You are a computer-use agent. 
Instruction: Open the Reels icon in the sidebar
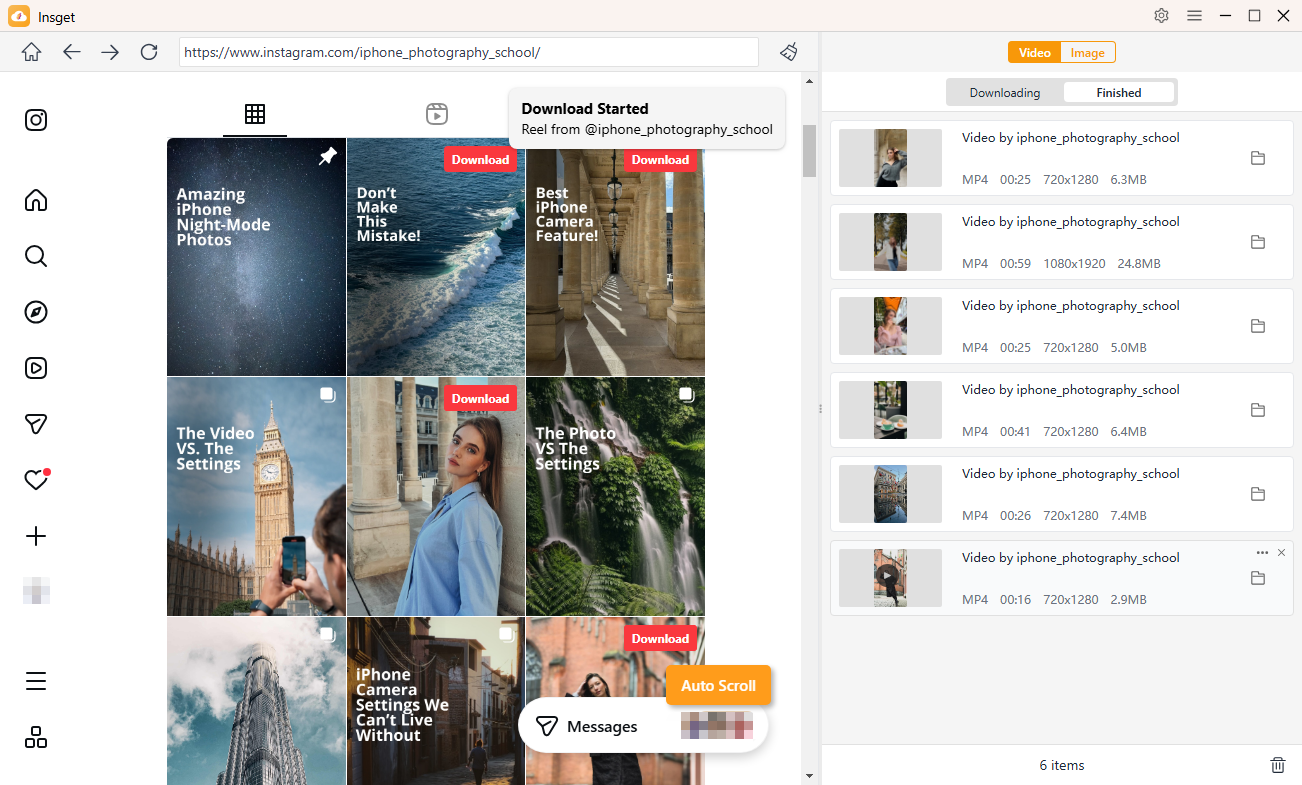click(x=35, y=368)
